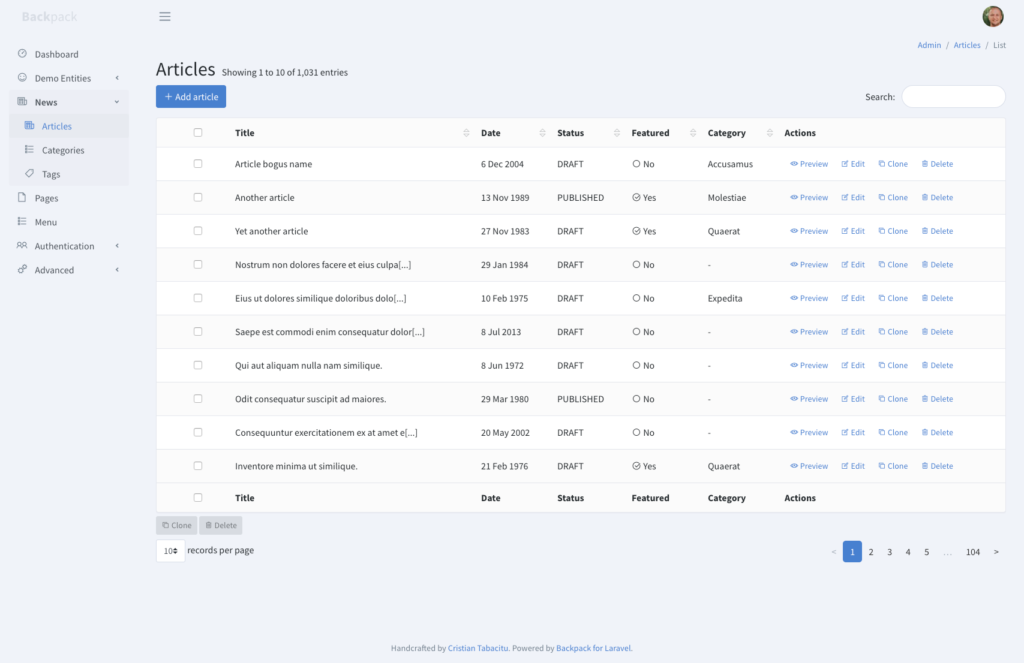Check the box for 'Article bogus name'
The height and width of the screenshot is (663, 1024).
point(198,164)
